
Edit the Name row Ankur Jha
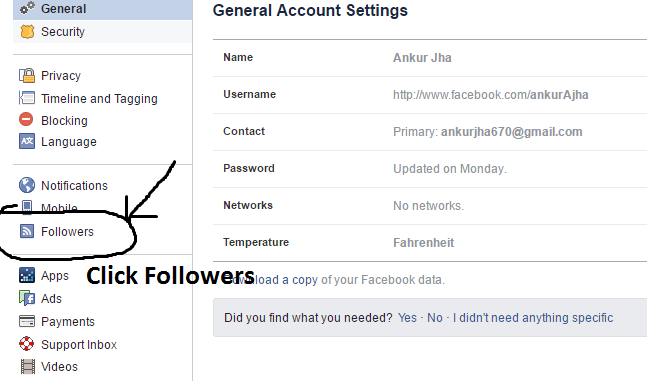pos(430,58)
